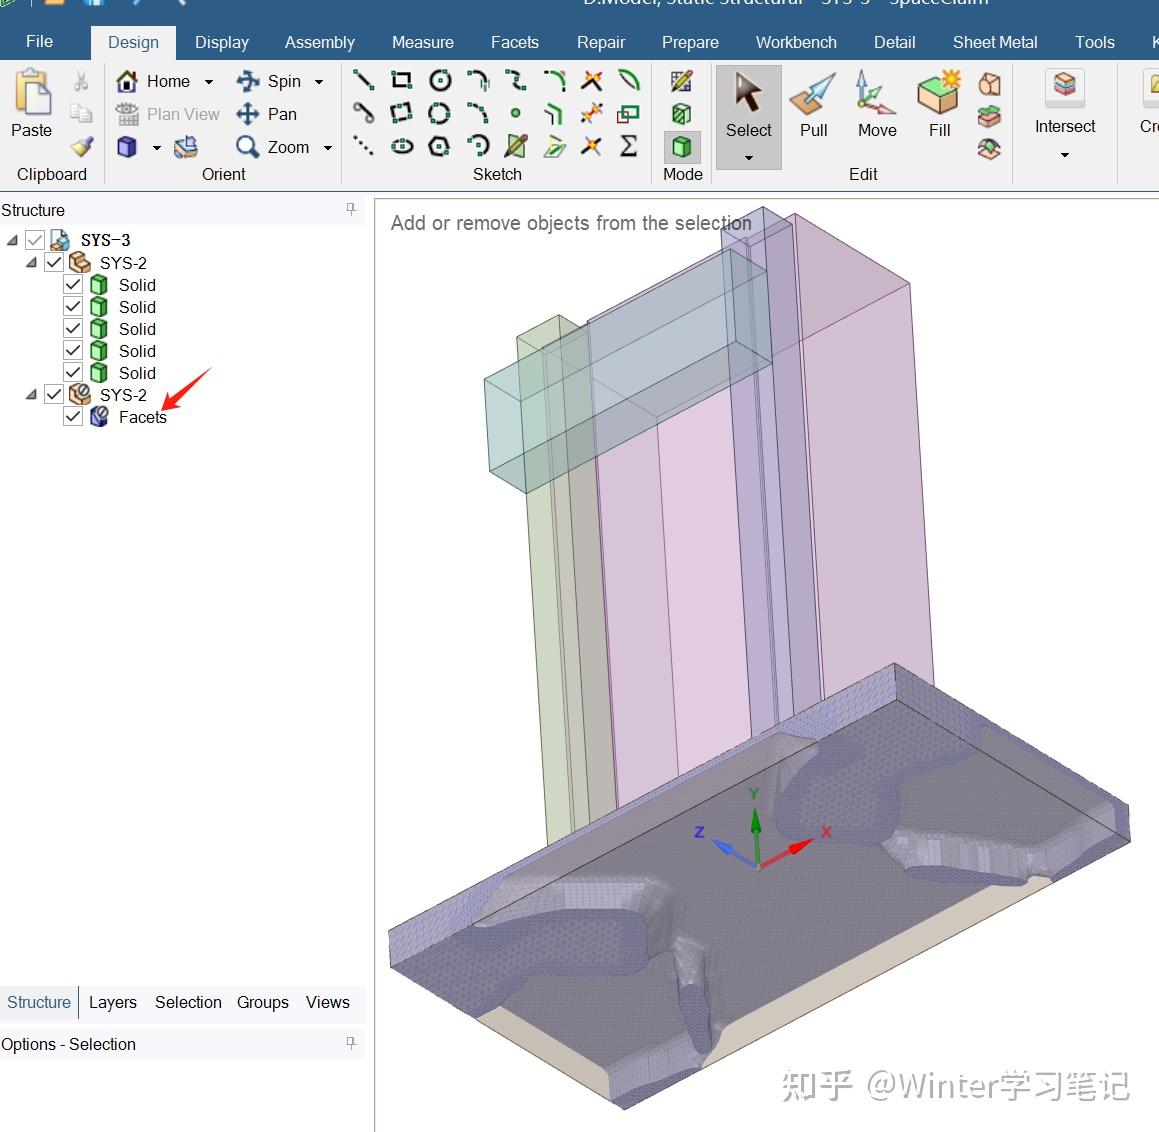Image resolution: width=1159 pixels, height=1132 pixels.
Task: Switch to the Sheet Metal ribbon tab
Action: pyautogui.click(x=994, y=42)
